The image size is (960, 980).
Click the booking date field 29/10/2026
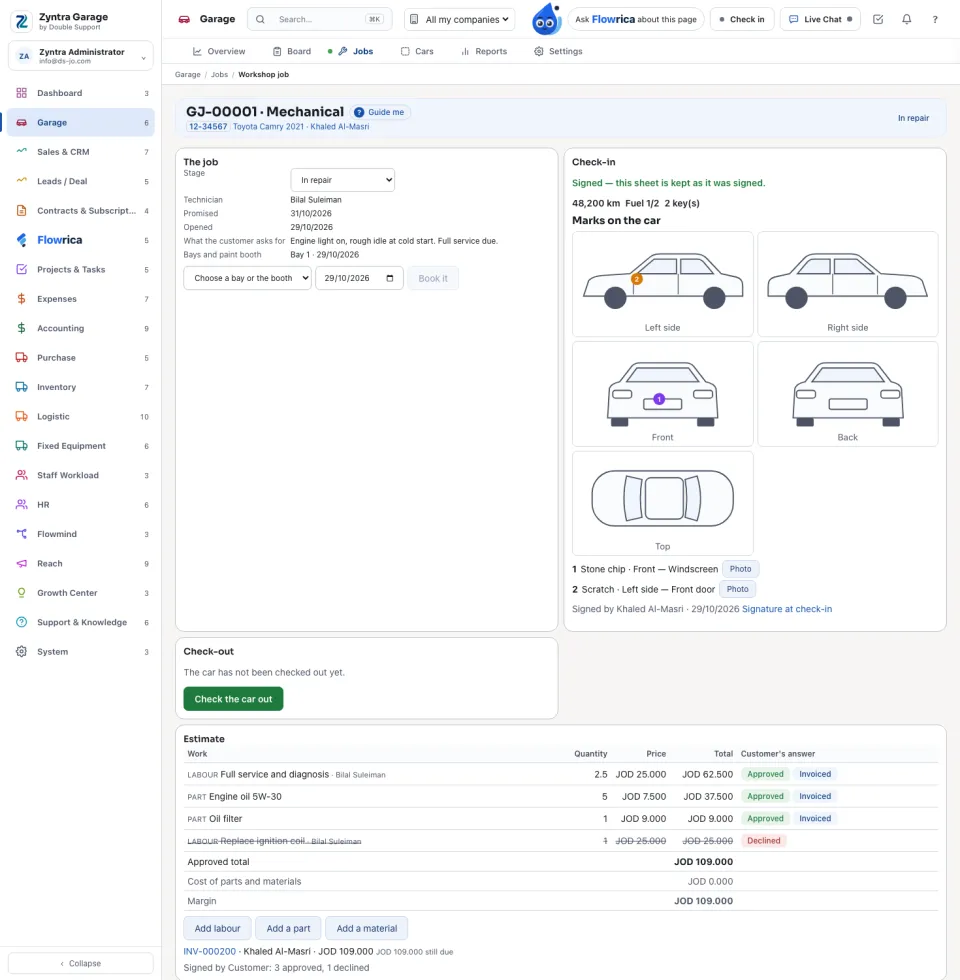359,278
